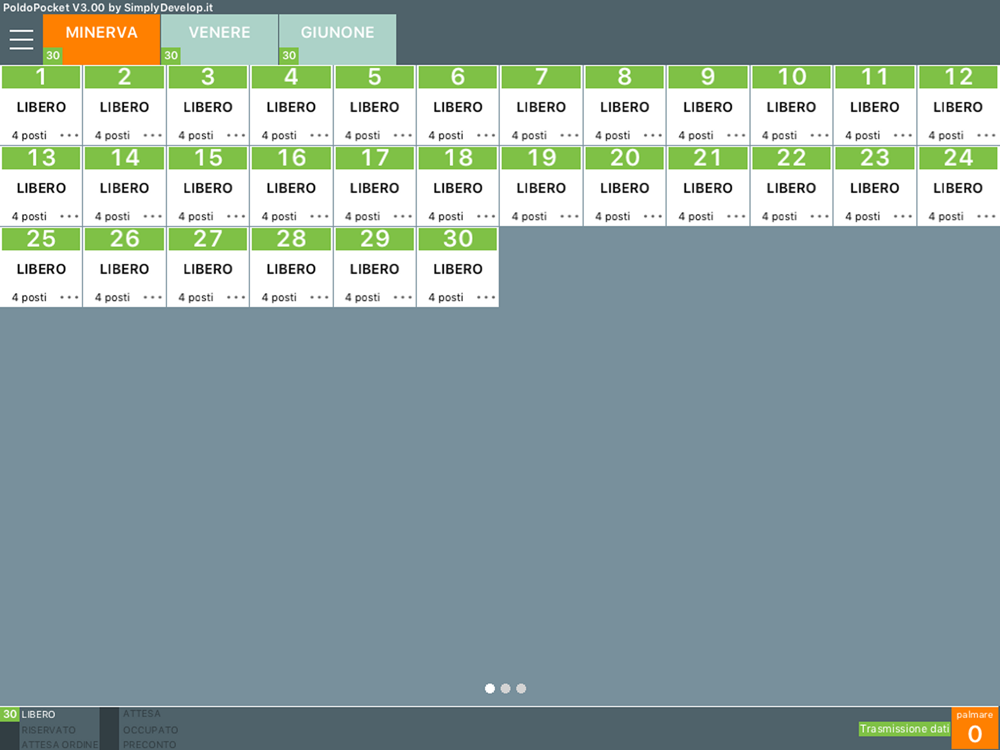1000x750 pixels.
Task: Switch to the MINERVA room tab
Action: coord(101,40)
